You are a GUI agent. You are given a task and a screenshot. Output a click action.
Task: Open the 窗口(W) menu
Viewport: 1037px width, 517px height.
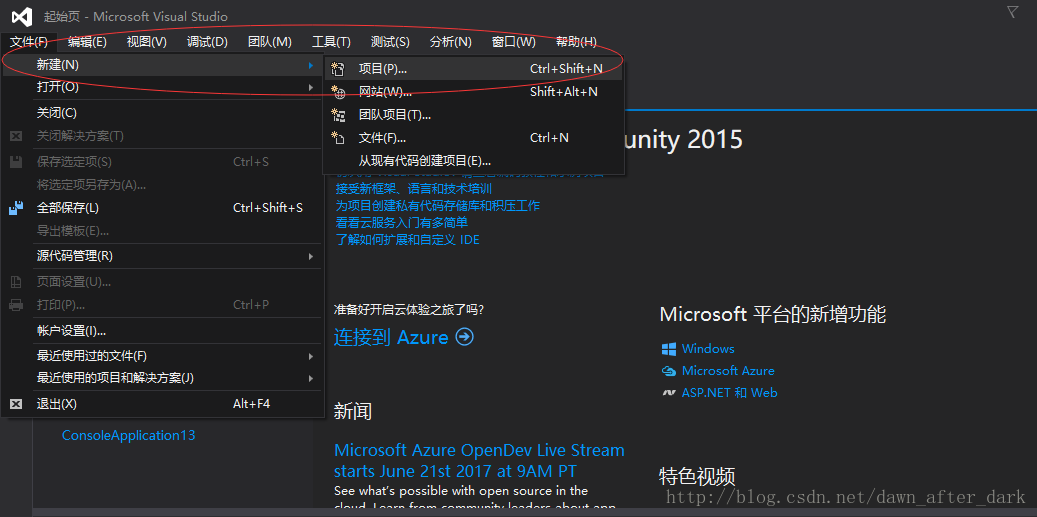(514, 42)
